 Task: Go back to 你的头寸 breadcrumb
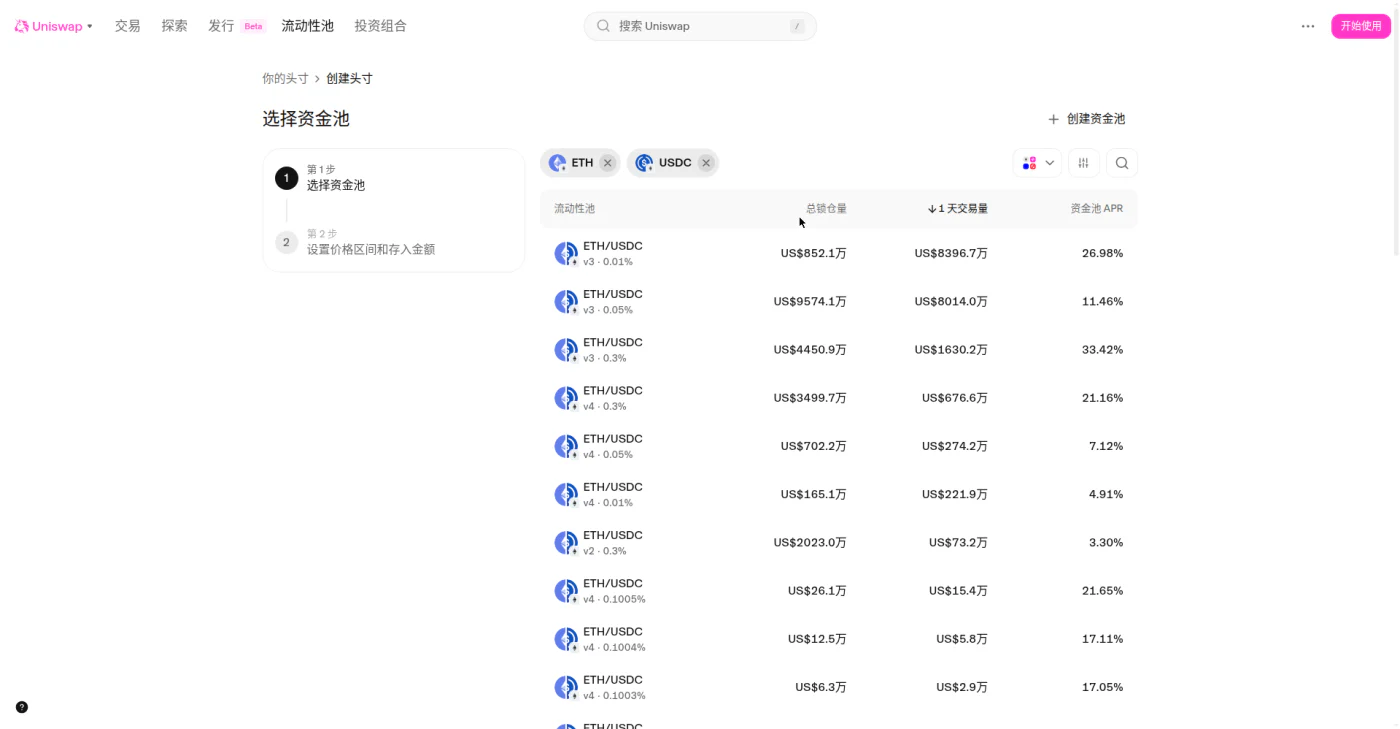(285, 78)
